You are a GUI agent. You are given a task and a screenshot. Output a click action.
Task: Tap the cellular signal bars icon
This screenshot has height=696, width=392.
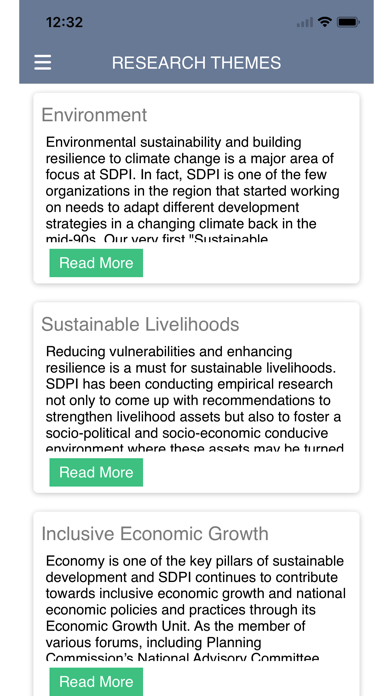tap(305, 22)
